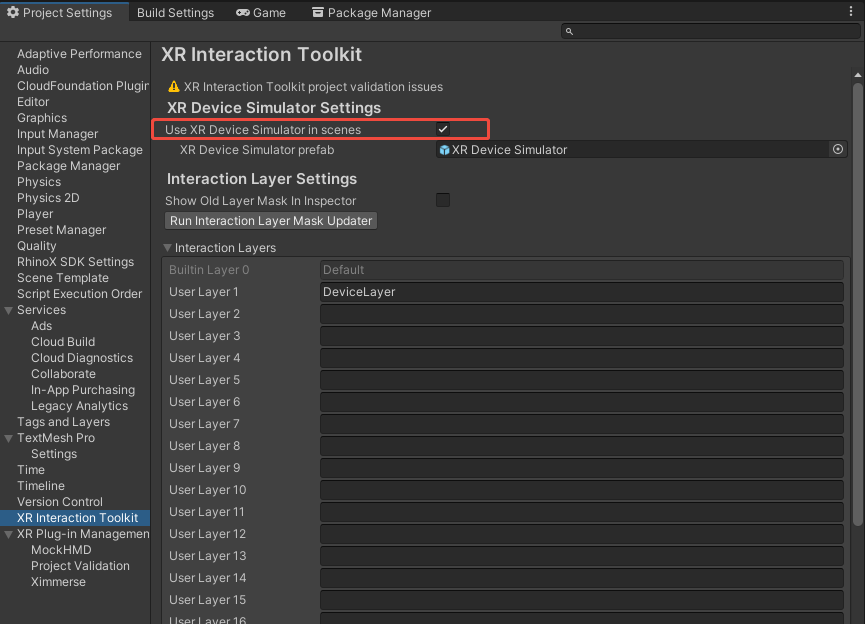Select Settings under TextMesh Pro

coord(54,454)
